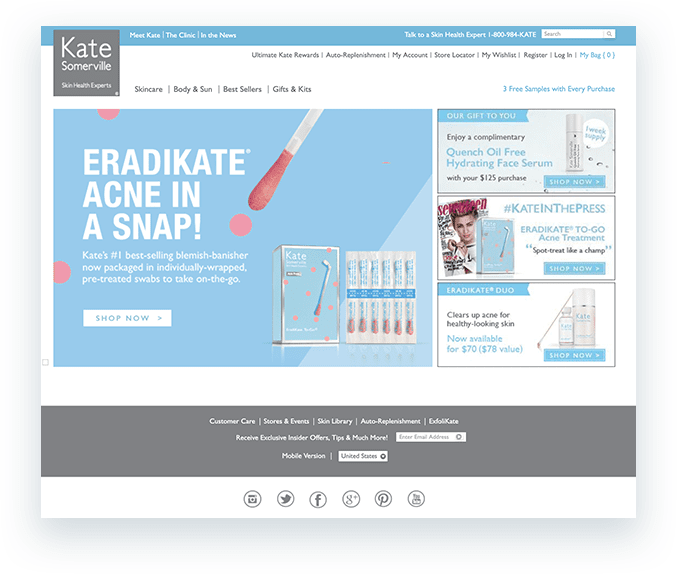677x574 pixels.
Task: Click the Quench serum bottle image
Action: 574,142
